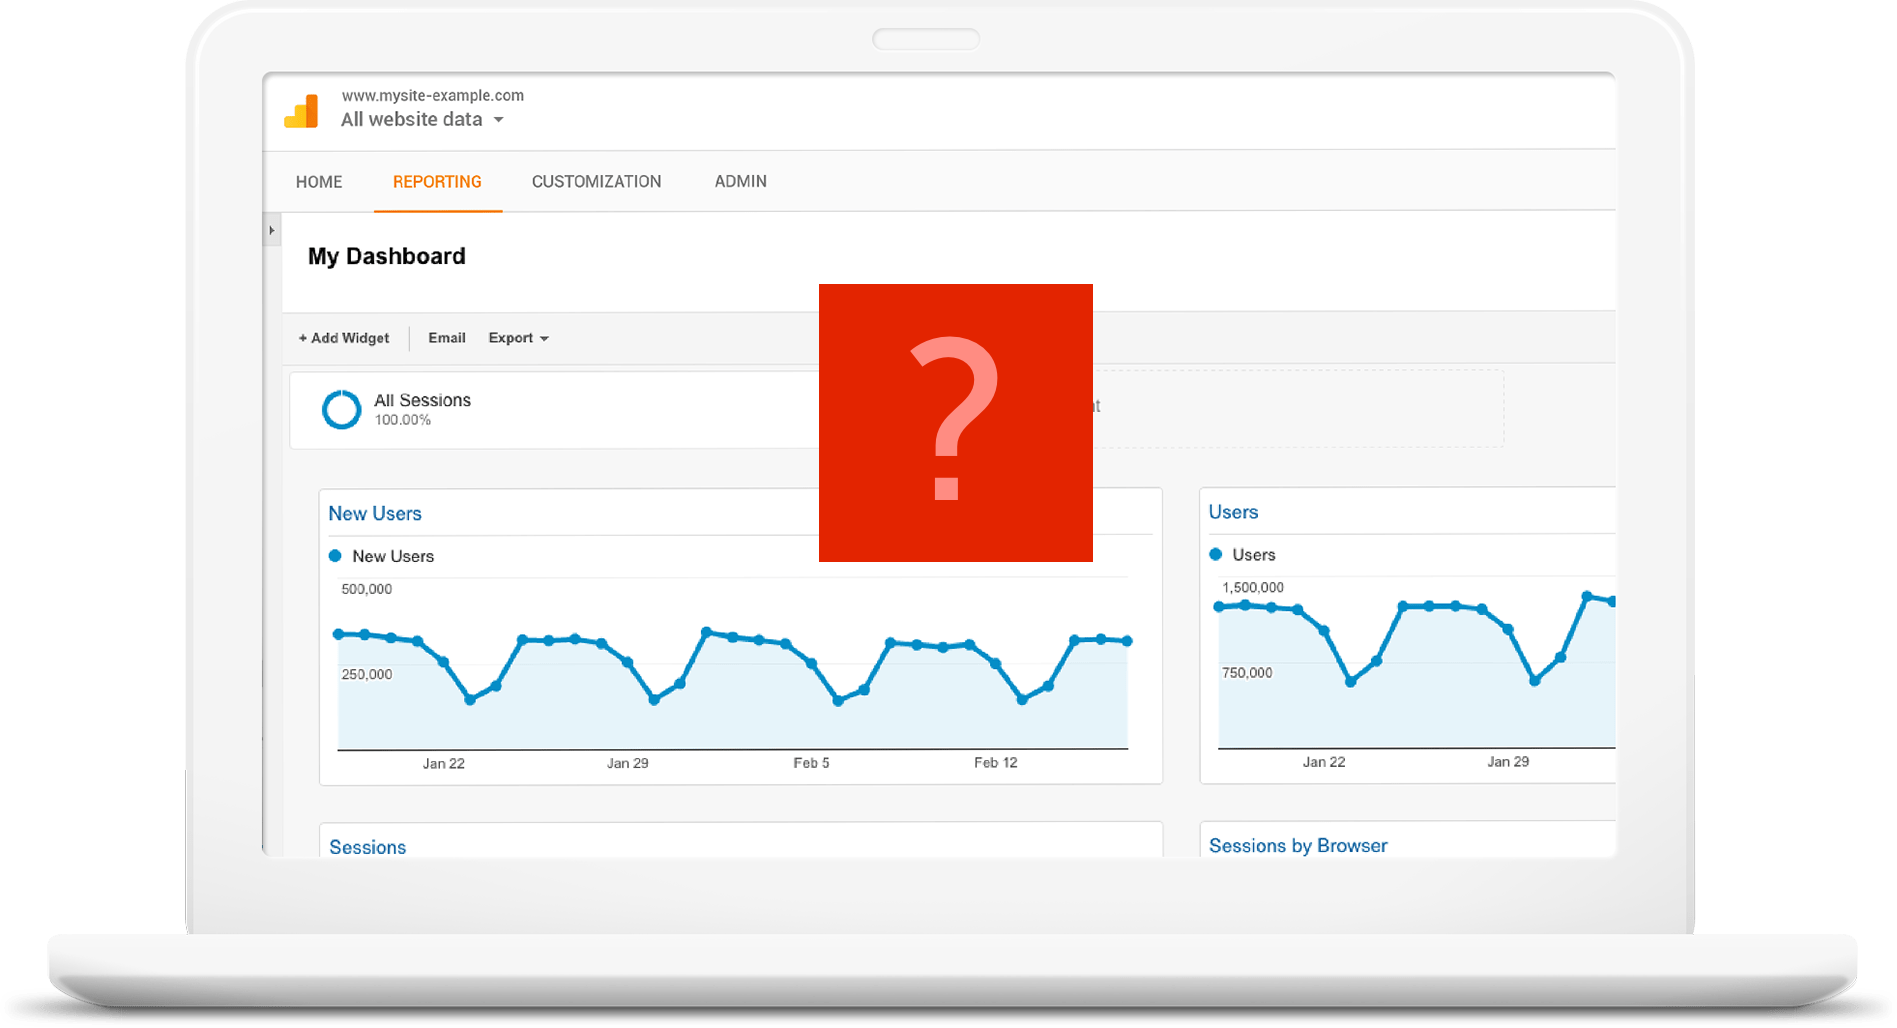Open the Export dropdown menu
Screen dimensions: 1897x1028
[x=518, y=338]
